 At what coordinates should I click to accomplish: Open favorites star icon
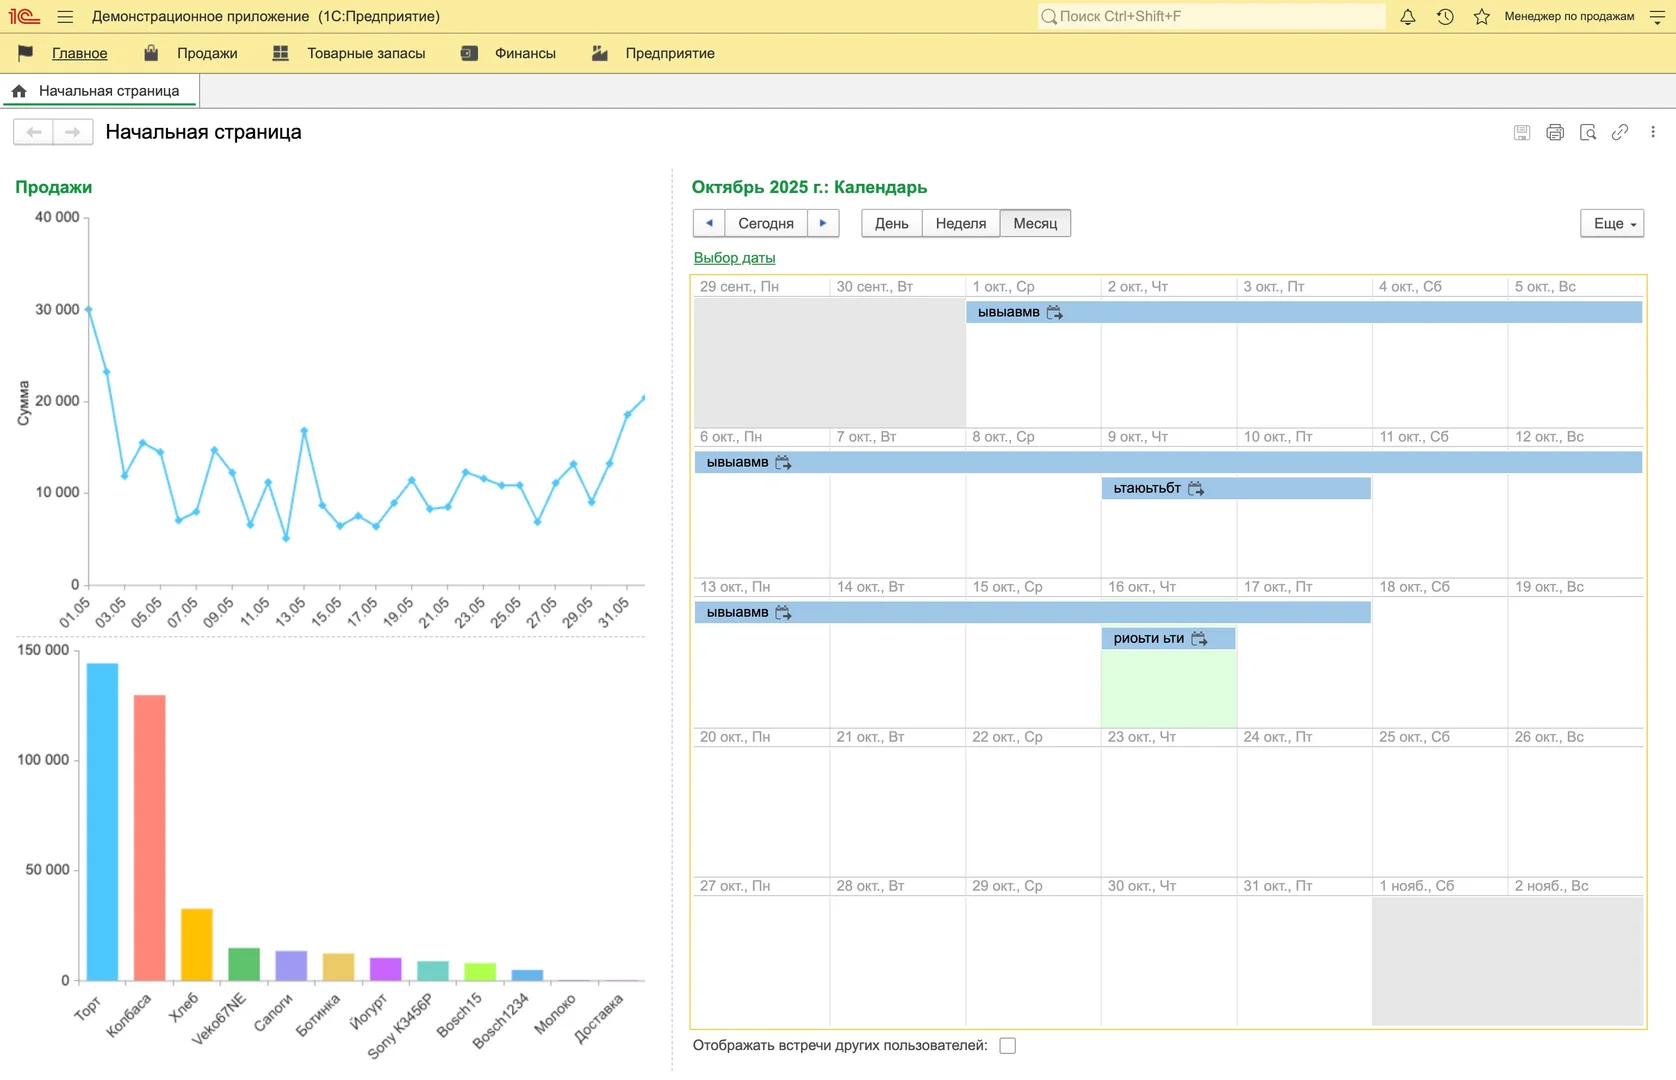[x=1481, y=17]
